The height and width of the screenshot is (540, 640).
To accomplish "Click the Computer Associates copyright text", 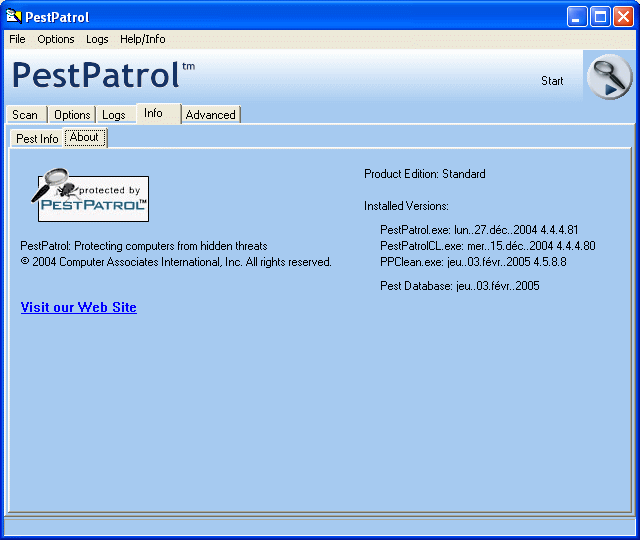I will tap(176, 262).
